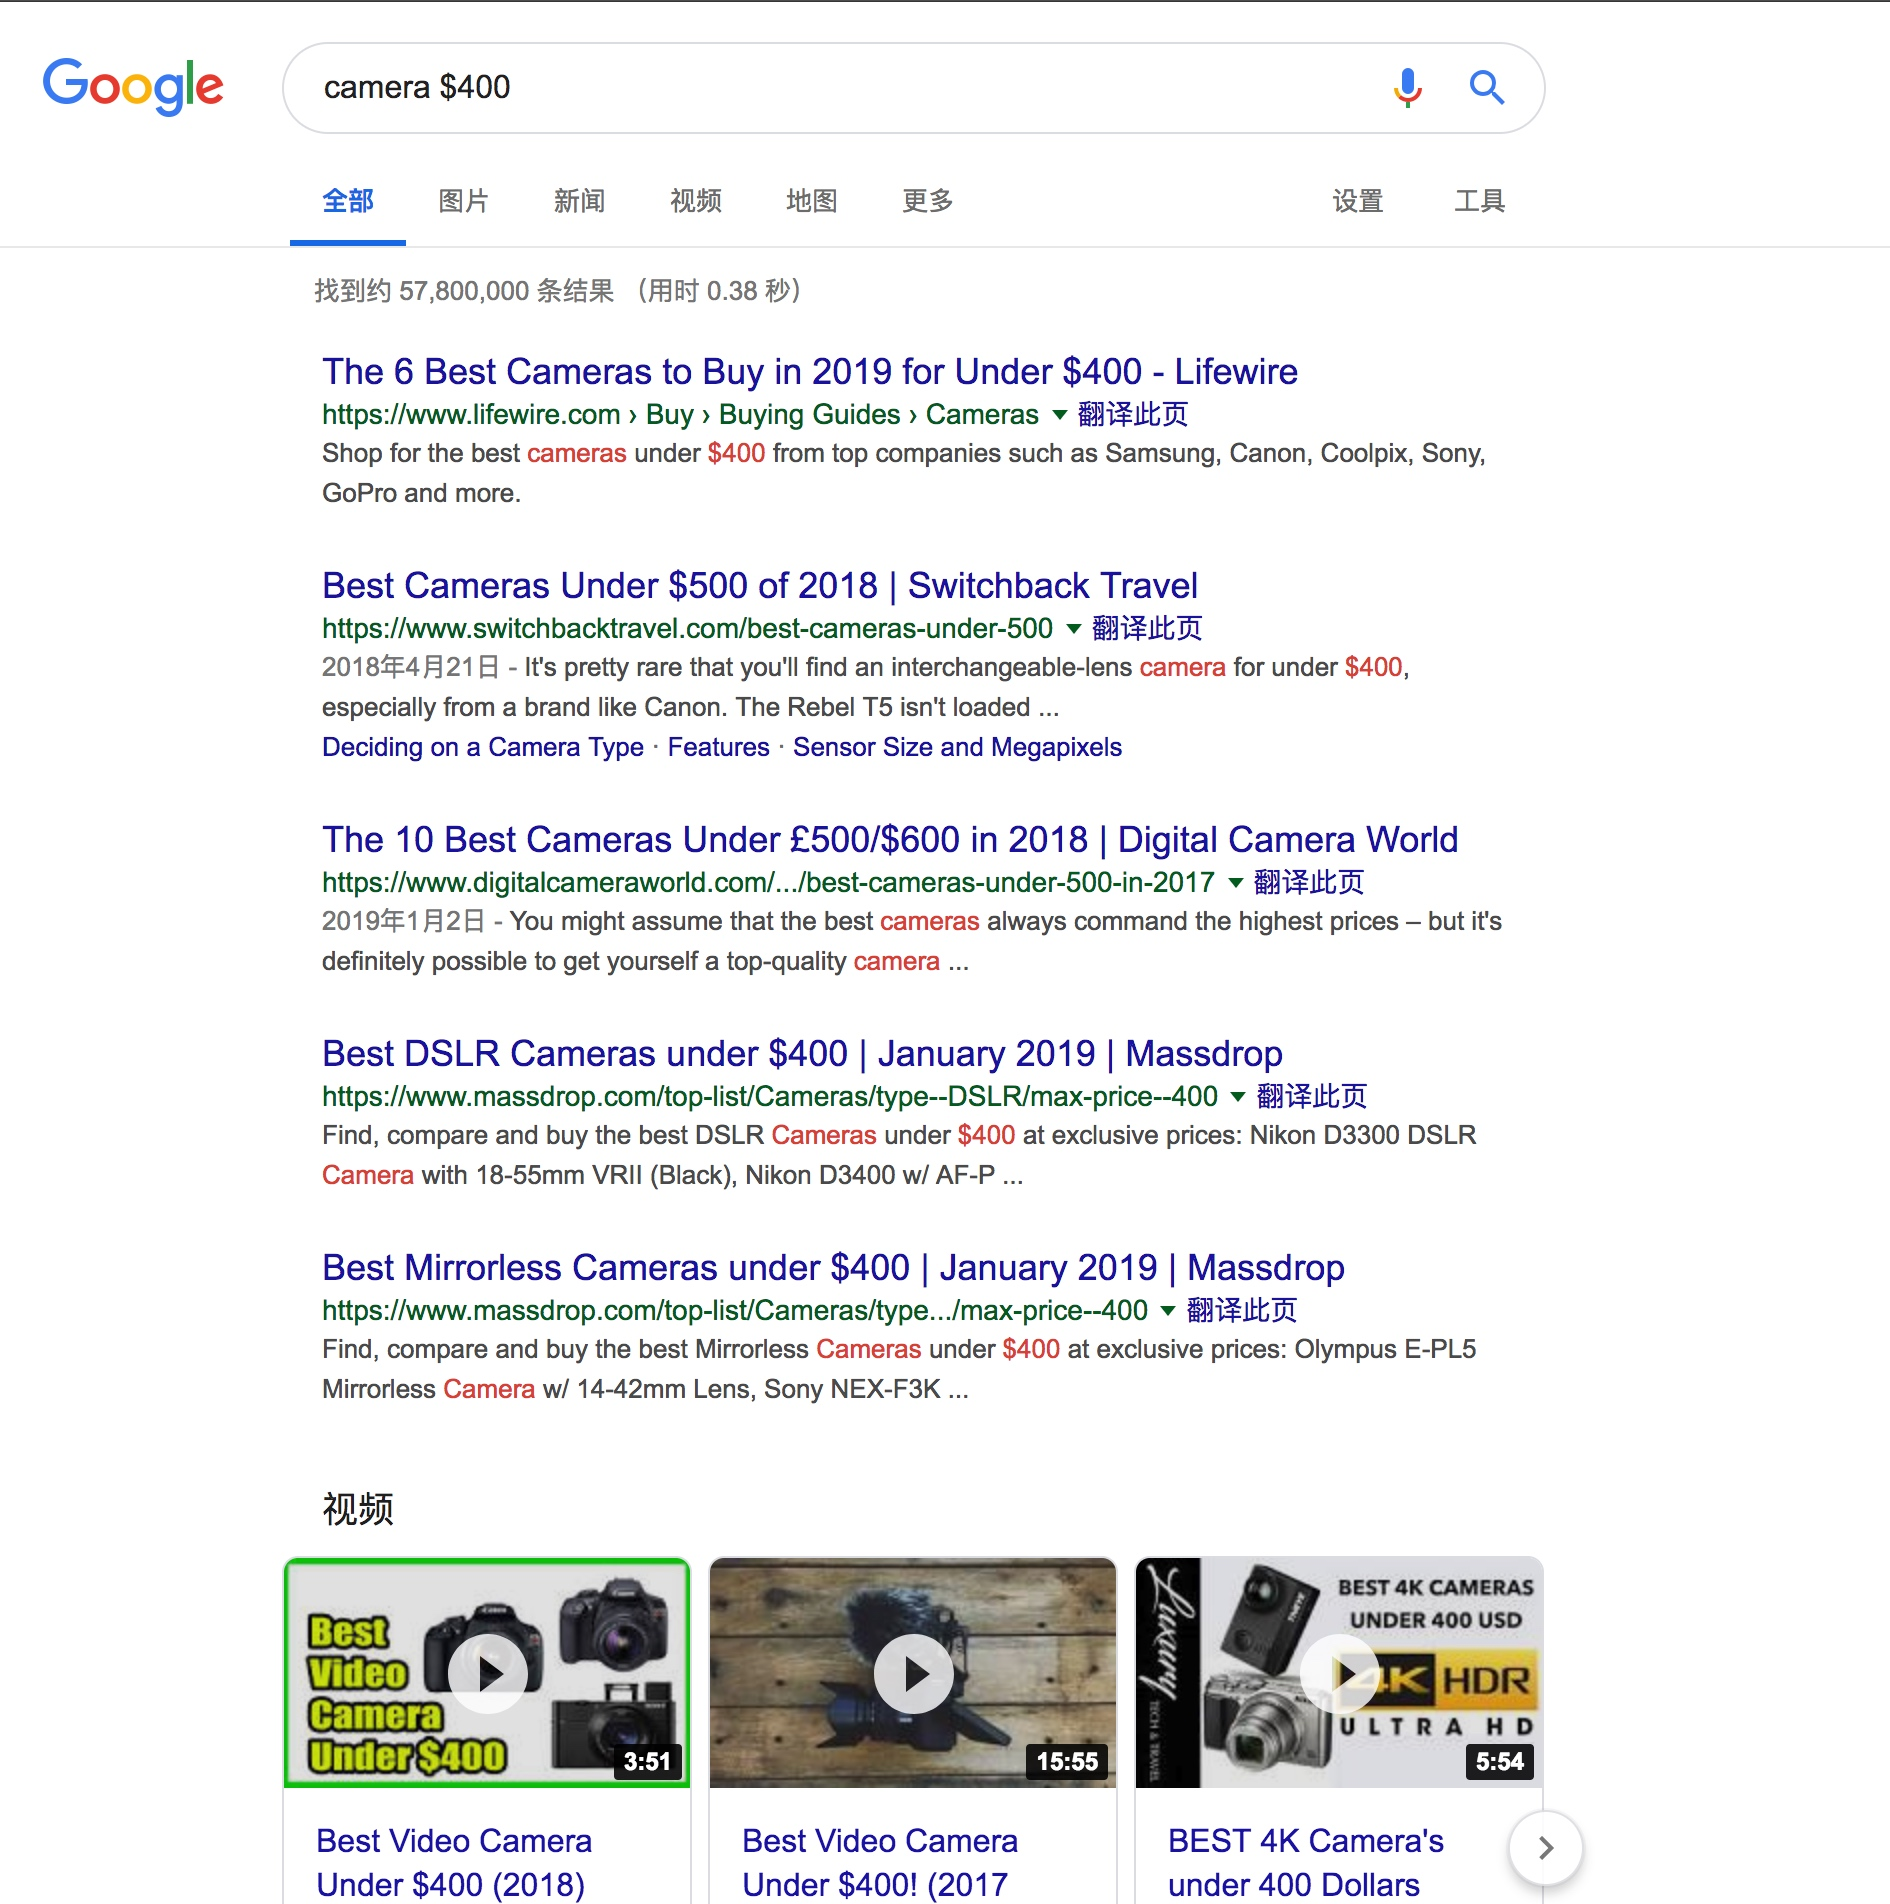The height and width of the screenshot is (1904, 1890).
Task: Open the Features sitelink
Action: [x=719, y=747]
